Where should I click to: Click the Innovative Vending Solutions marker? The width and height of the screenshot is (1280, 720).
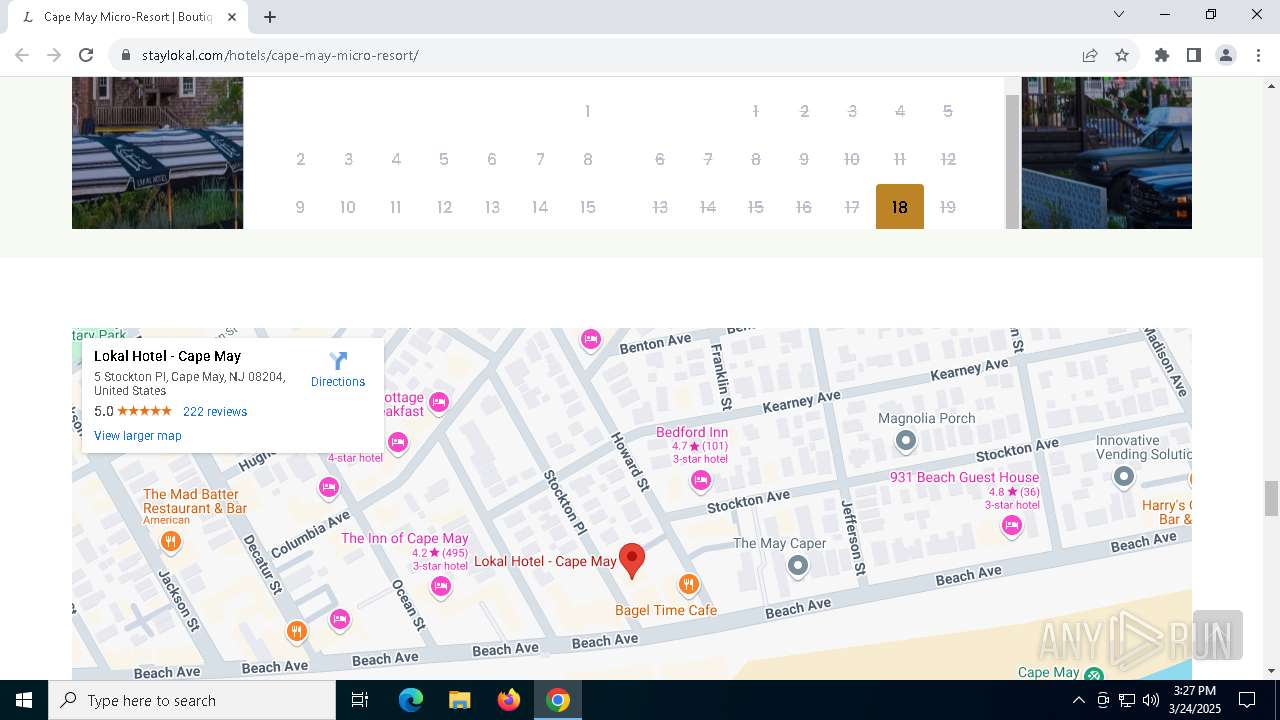[1124, 477]
